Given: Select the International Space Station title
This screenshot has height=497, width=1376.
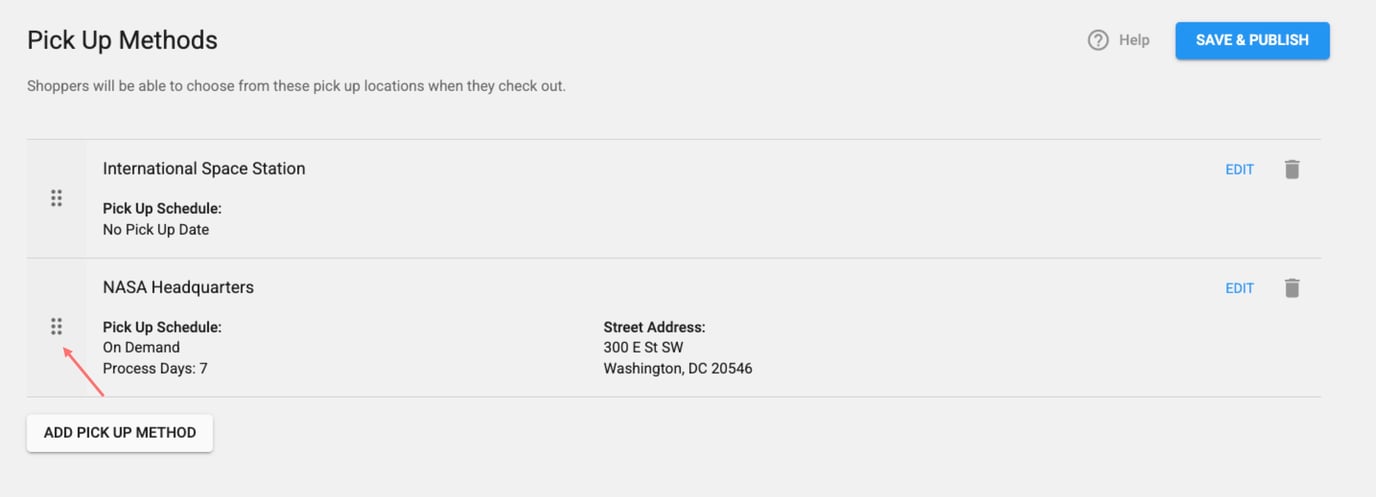Looking at the screenshot, I should point(204,168).
